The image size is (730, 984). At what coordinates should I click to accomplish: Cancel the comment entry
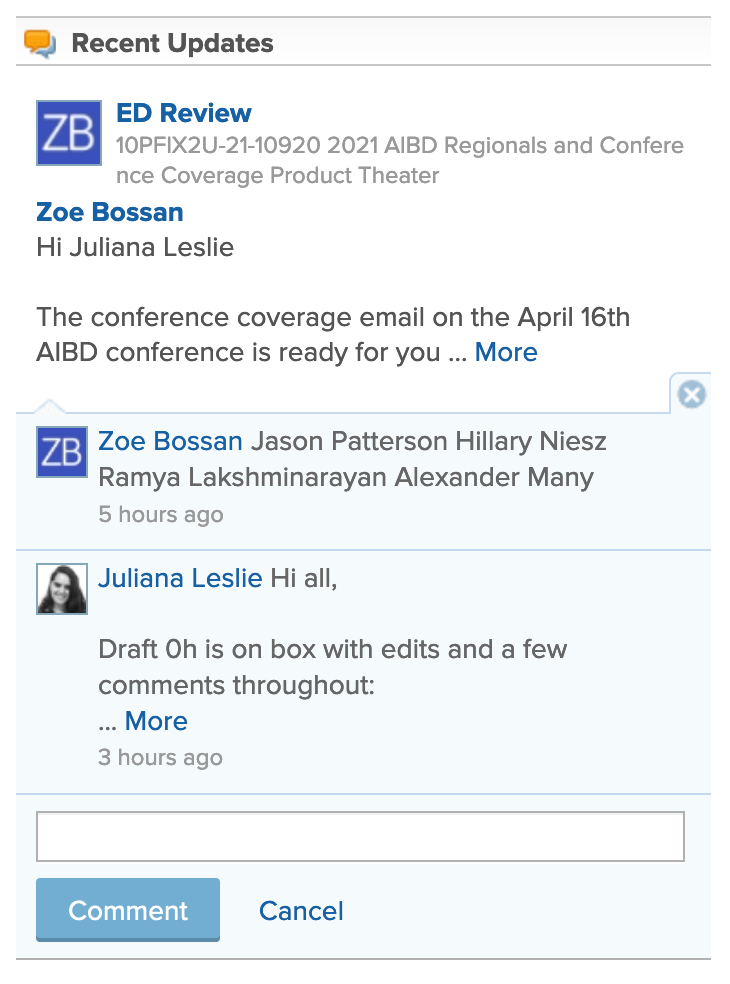tap(301, 911)
